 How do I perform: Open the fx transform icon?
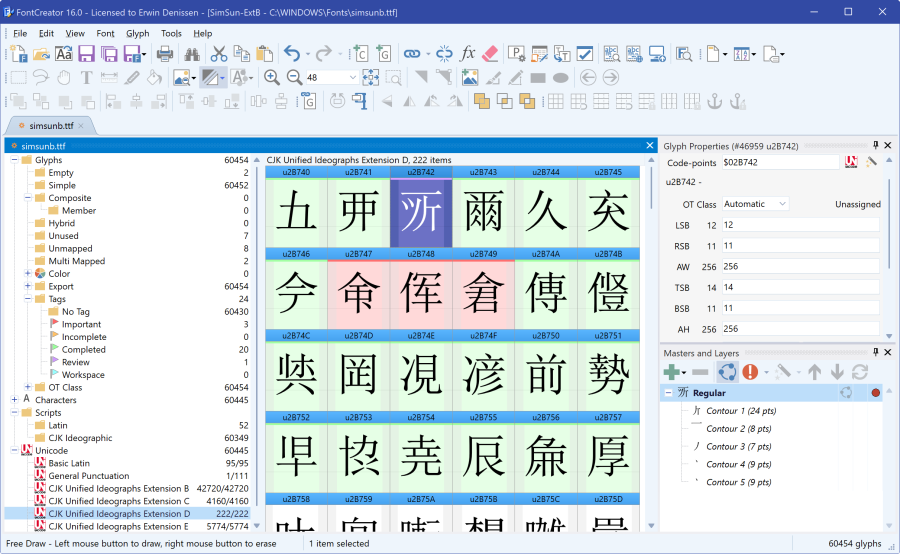[468, 54]
